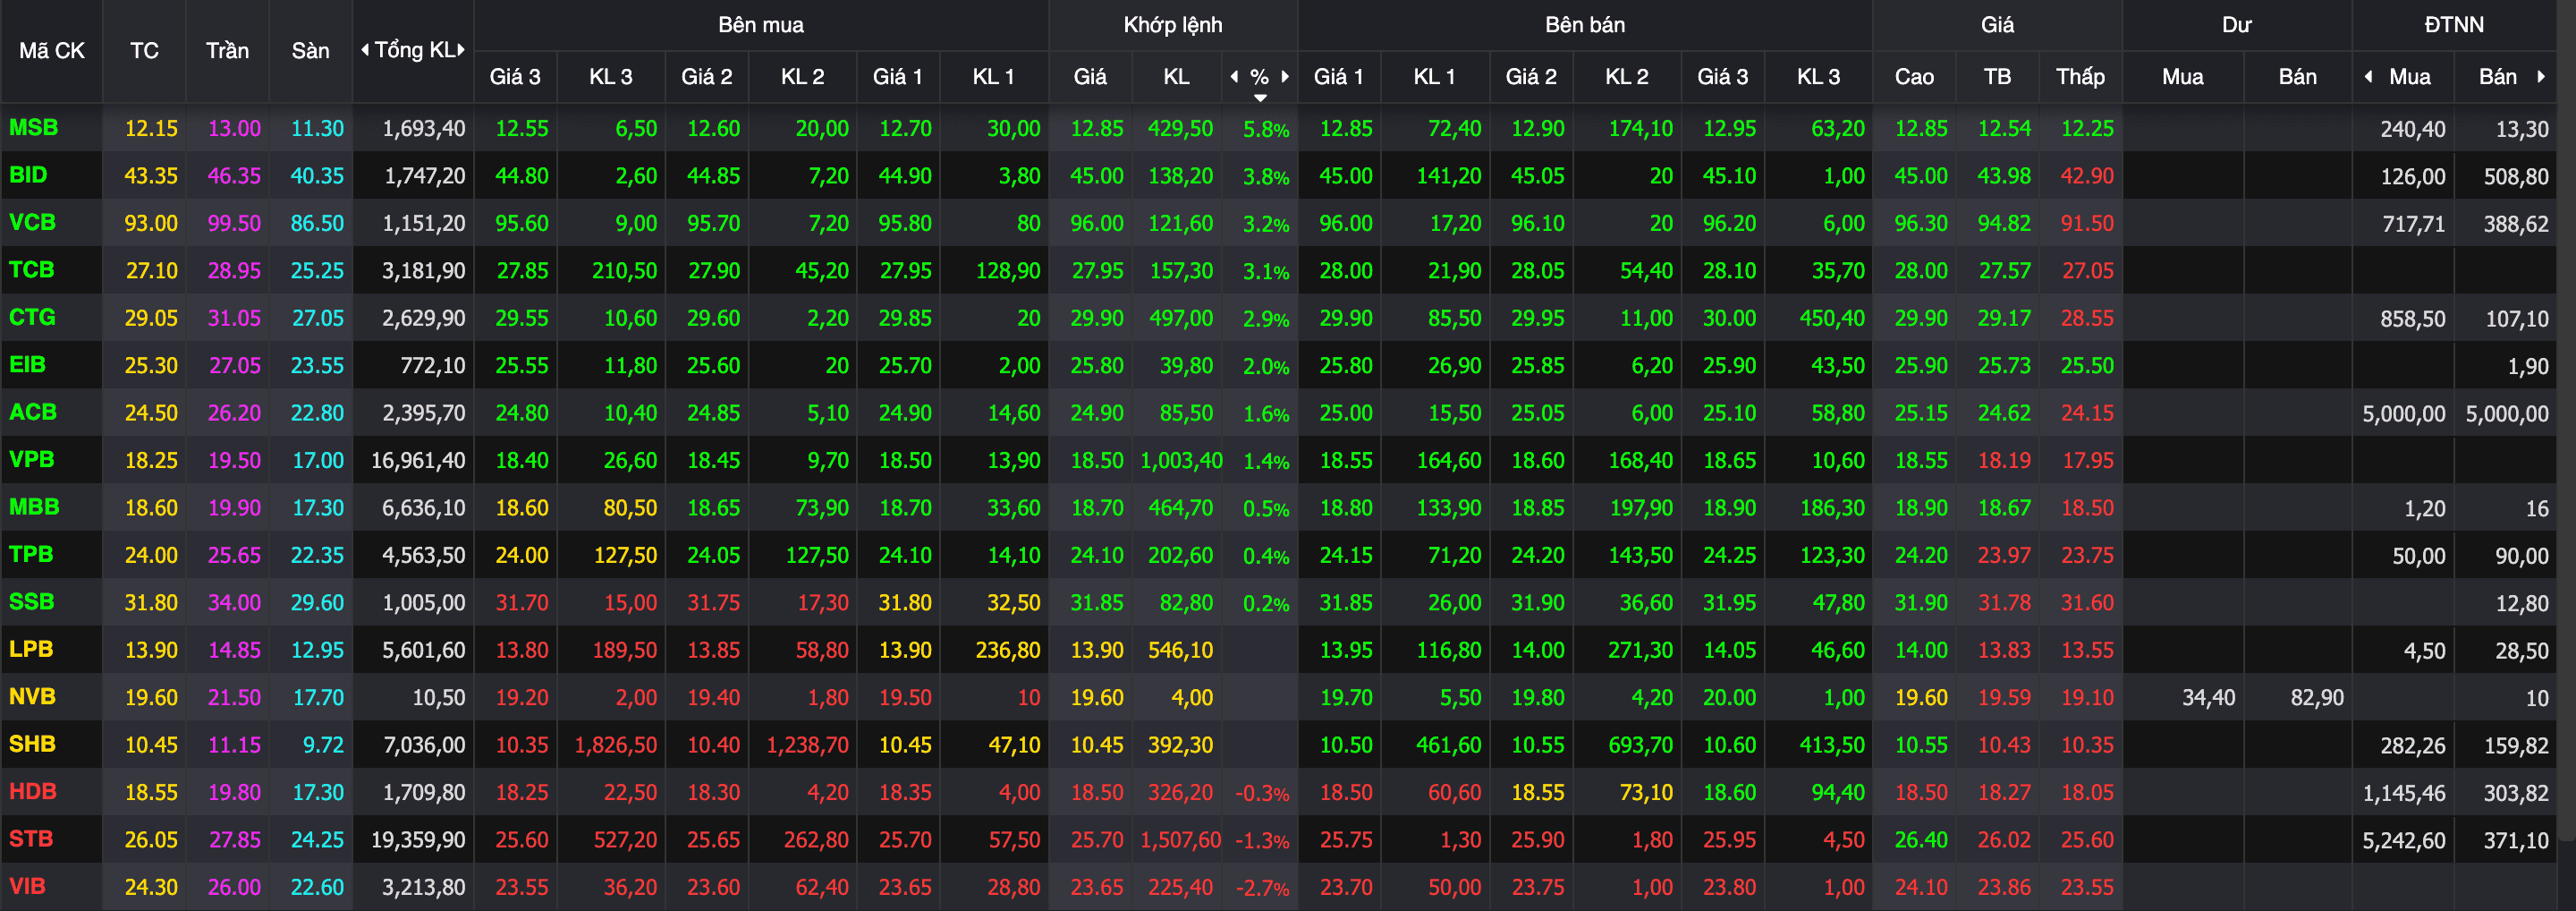Click the Cao high price header
Viewport: 2576px width, 911px height.
click(x=1914, y=76)
